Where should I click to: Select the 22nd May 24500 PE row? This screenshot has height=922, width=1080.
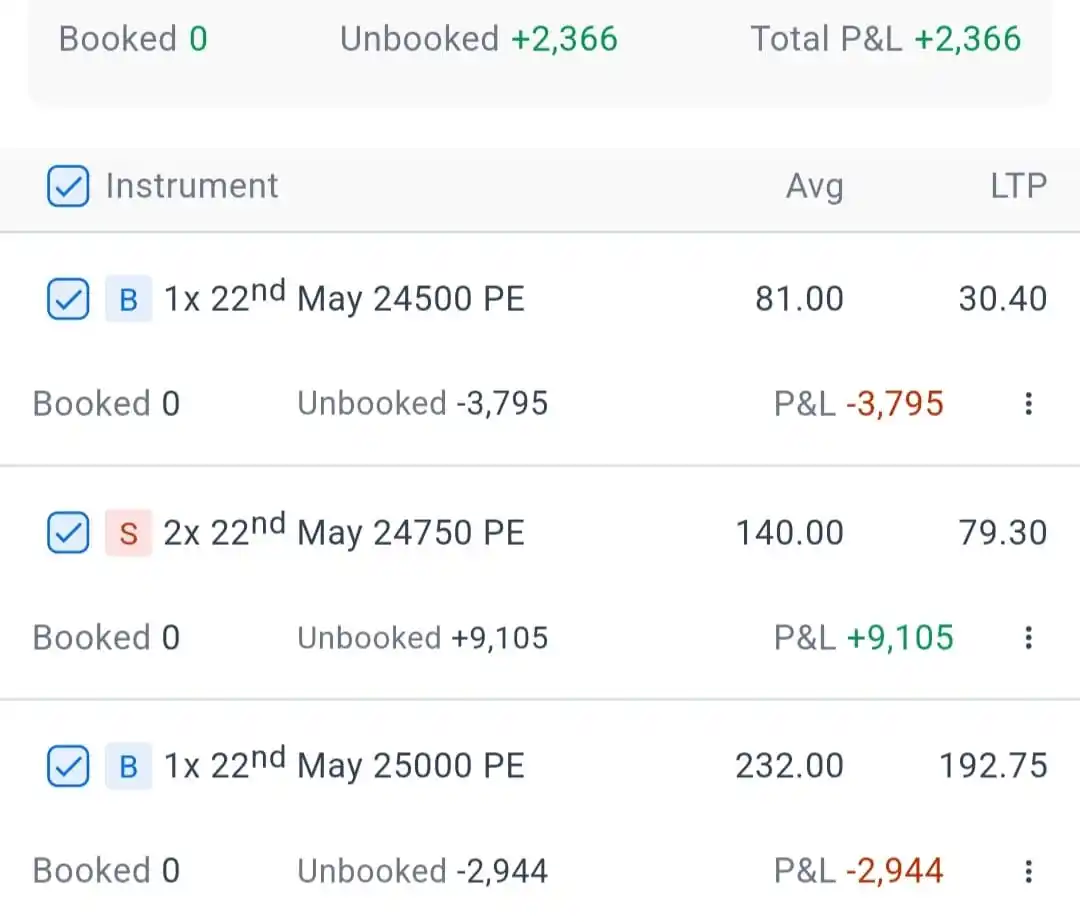tap(343, 299)
